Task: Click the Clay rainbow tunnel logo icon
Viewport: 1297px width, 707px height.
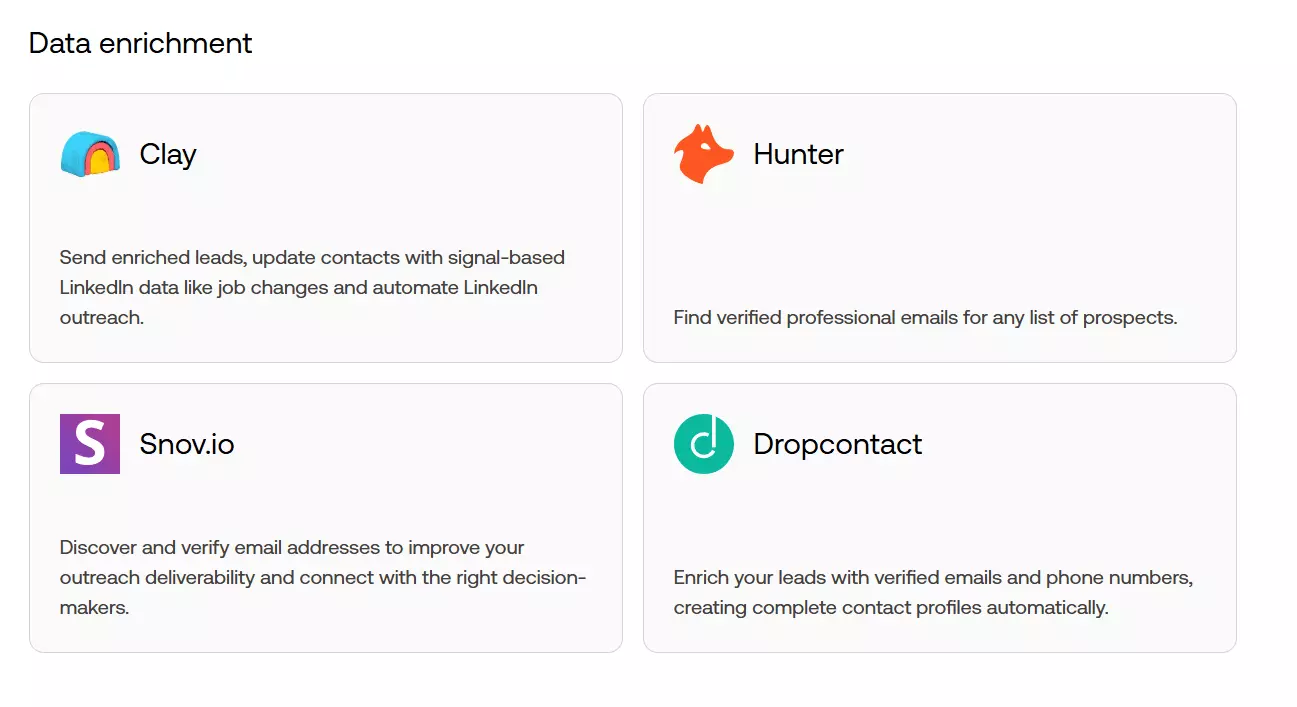Action: coord(89,155)
